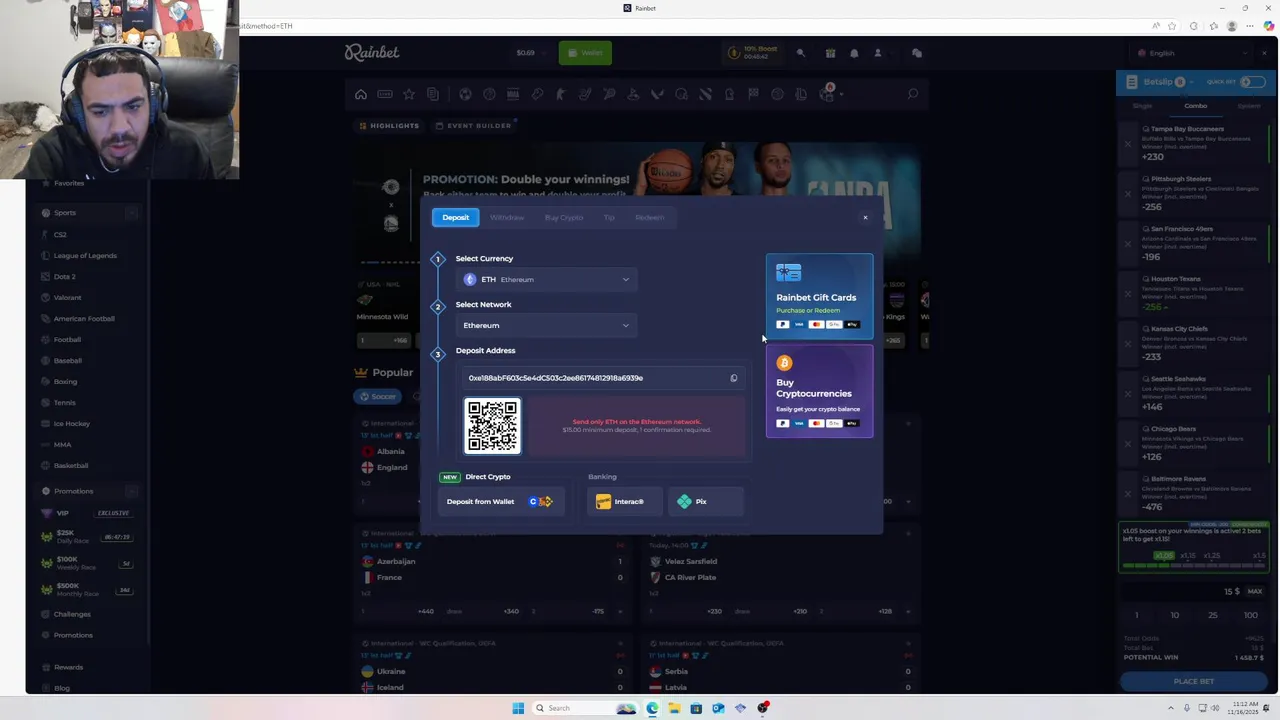Screen dimensions: 1280x720
Task: Open the $25K Daily Race entry
Action: click(87, 537)
